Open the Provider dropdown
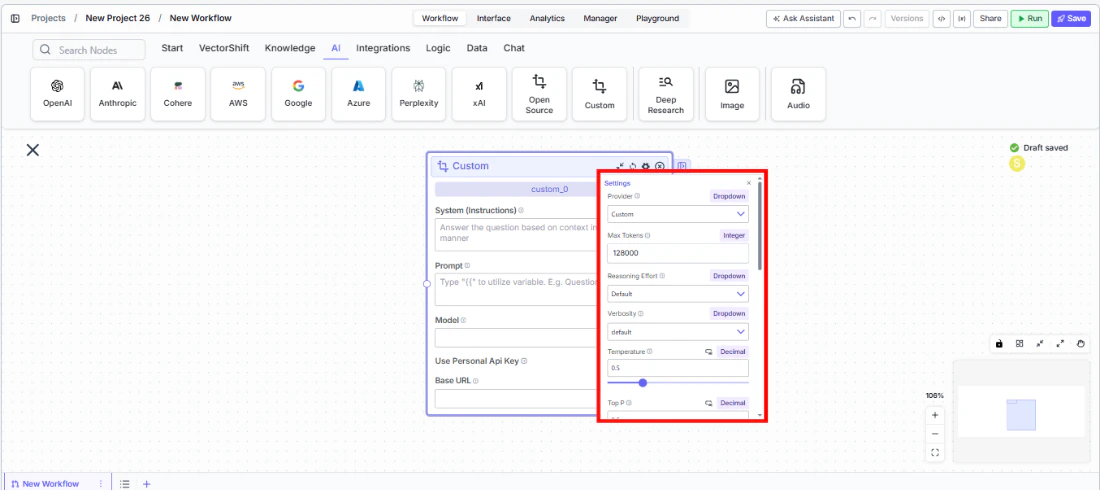Screen dimensions: 1100x490 678,214
